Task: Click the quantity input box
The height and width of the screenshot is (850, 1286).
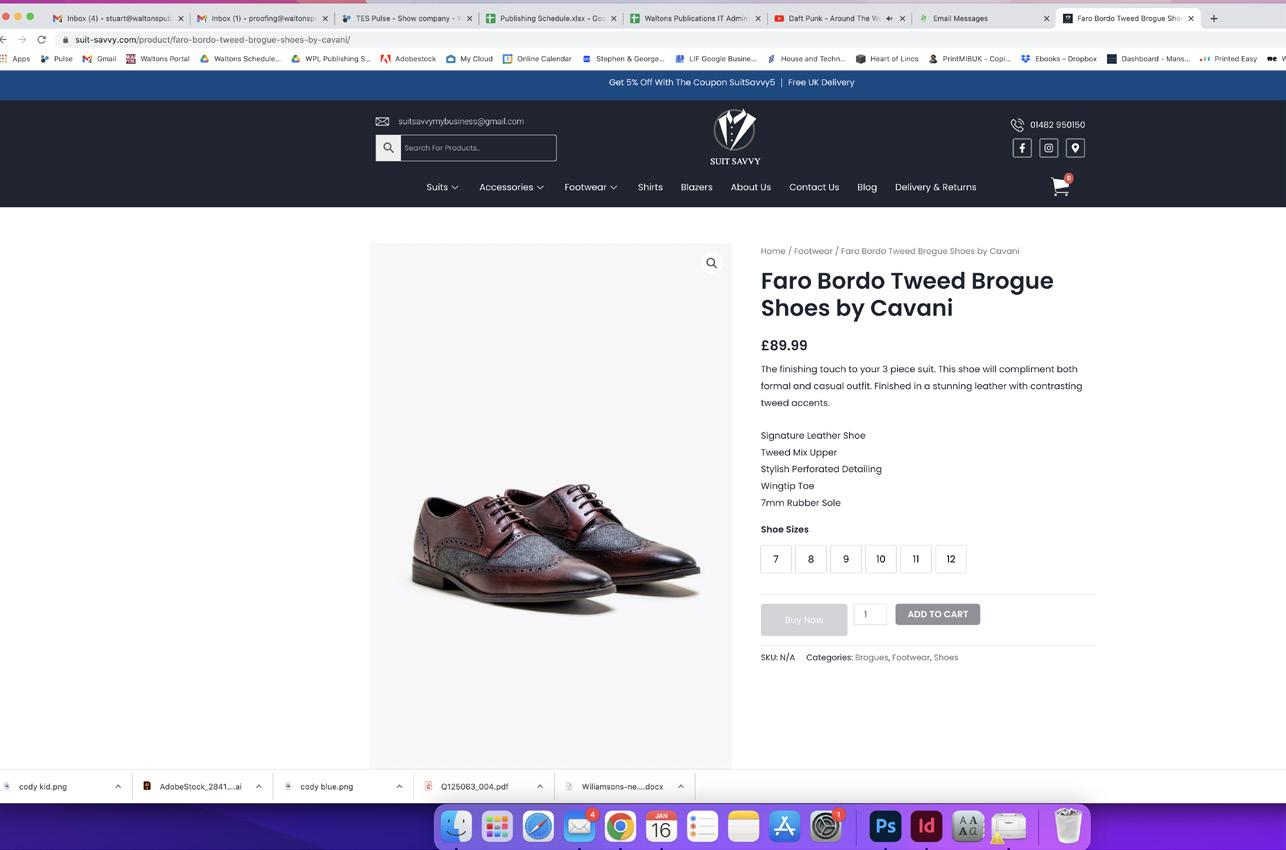Action: (869, 614)
